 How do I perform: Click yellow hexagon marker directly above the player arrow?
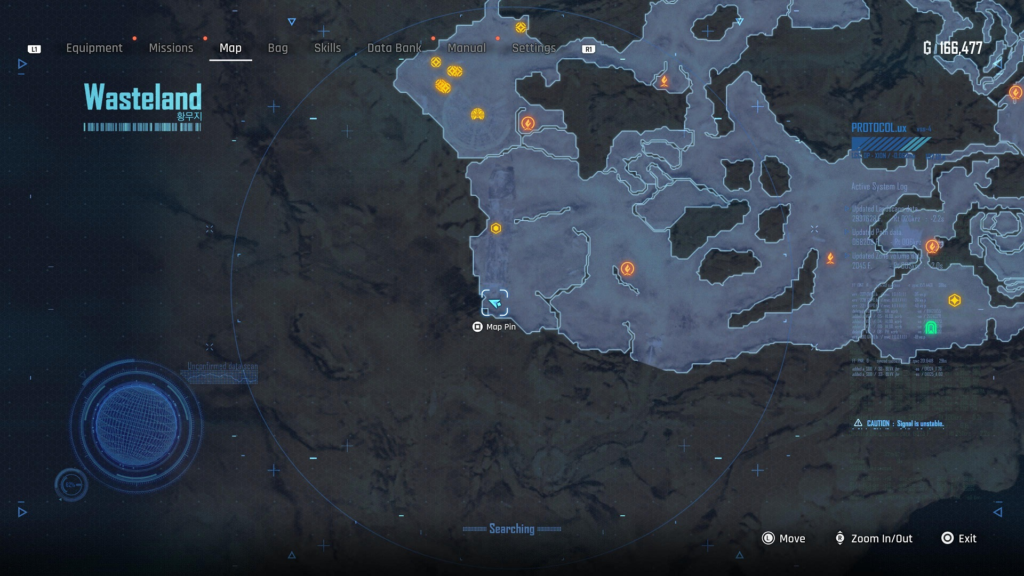496,228
